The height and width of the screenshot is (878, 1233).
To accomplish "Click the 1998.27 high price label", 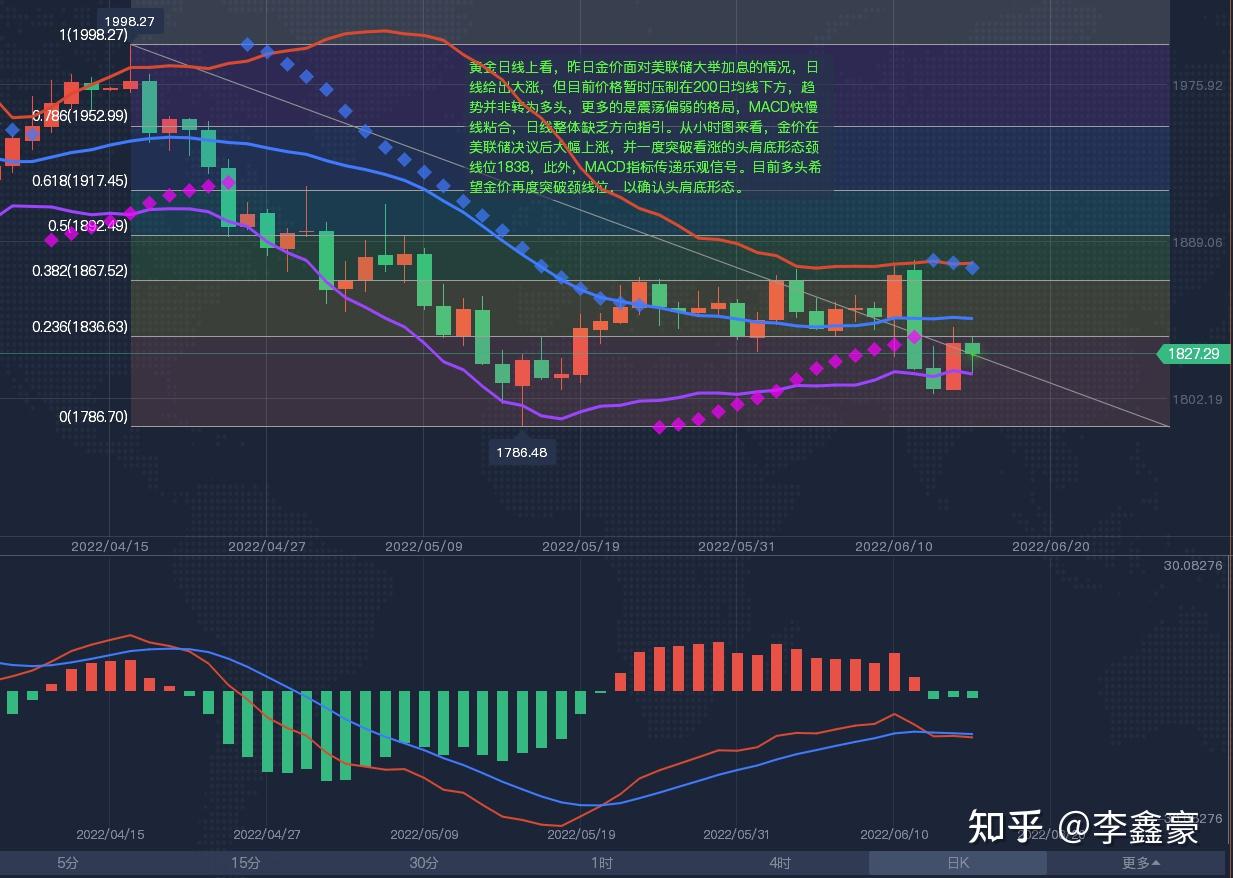I will click(x=130, y=21).
